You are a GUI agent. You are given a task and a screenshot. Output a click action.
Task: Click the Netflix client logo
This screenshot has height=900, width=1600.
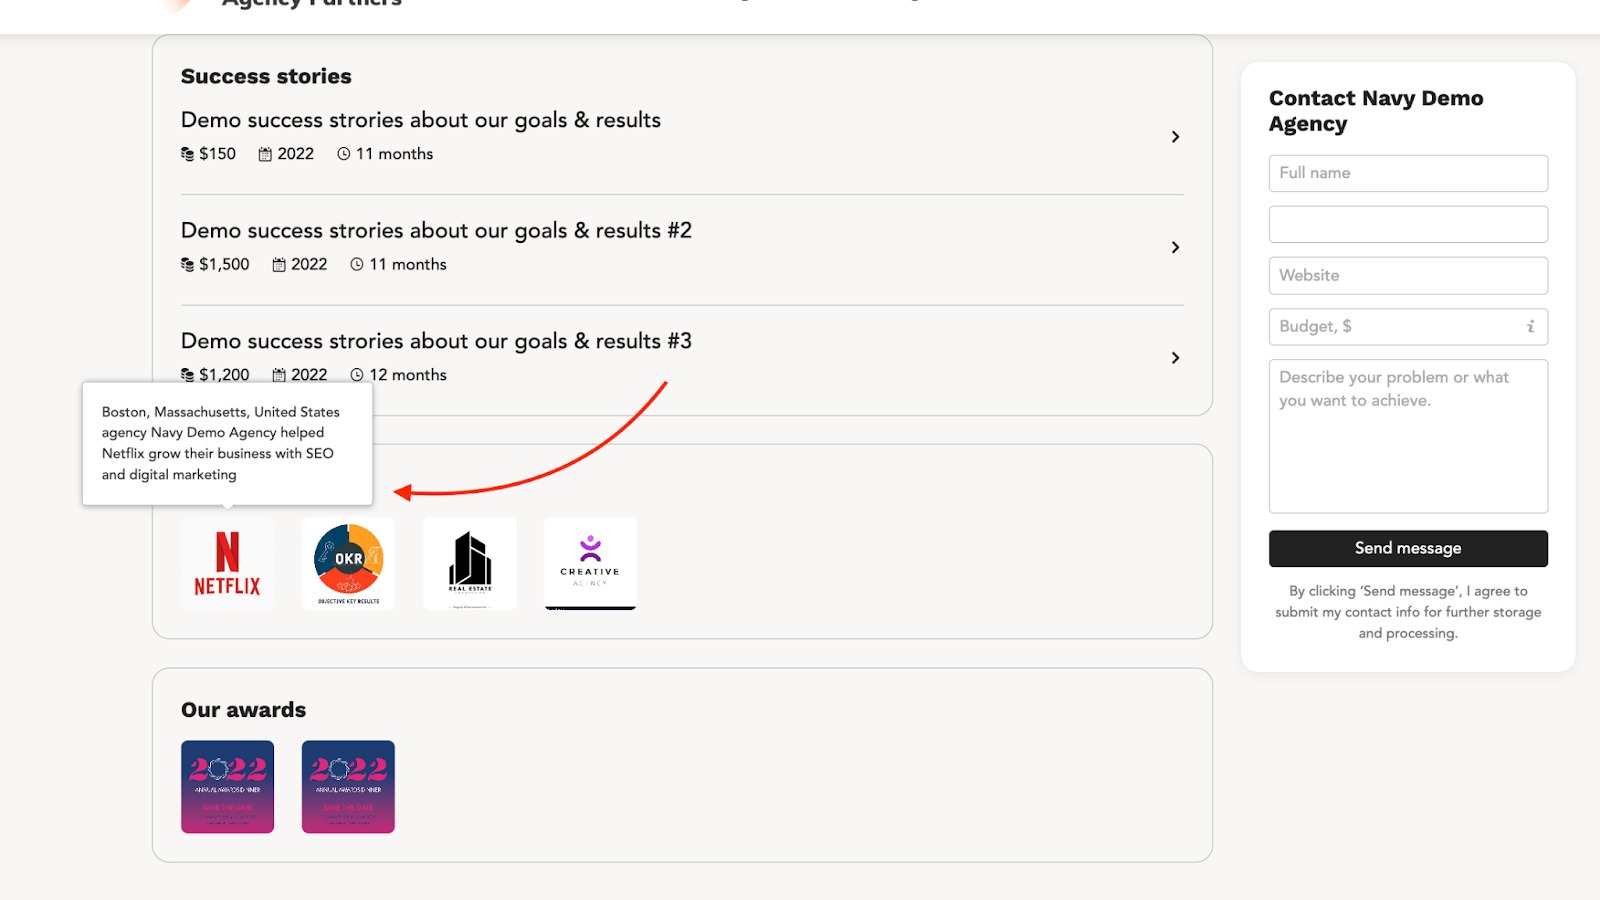point(227,563)
